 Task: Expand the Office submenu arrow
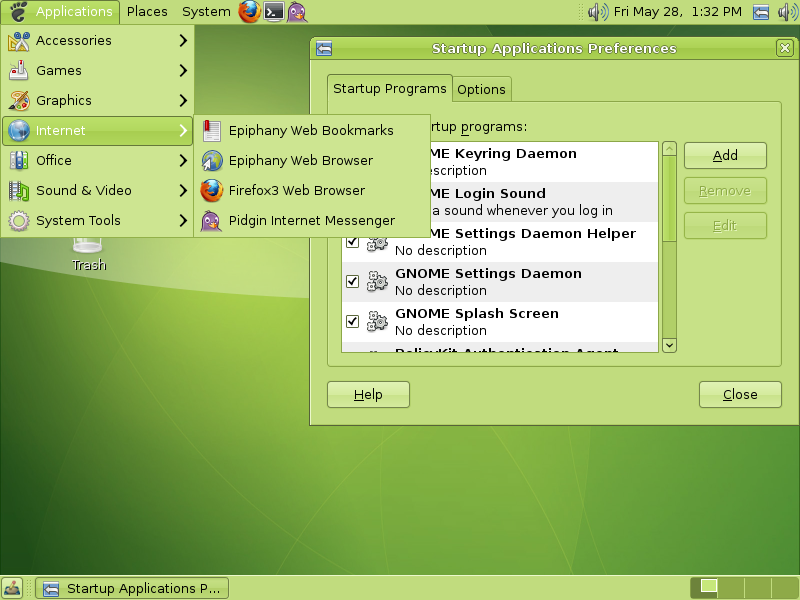pos(183,160)
